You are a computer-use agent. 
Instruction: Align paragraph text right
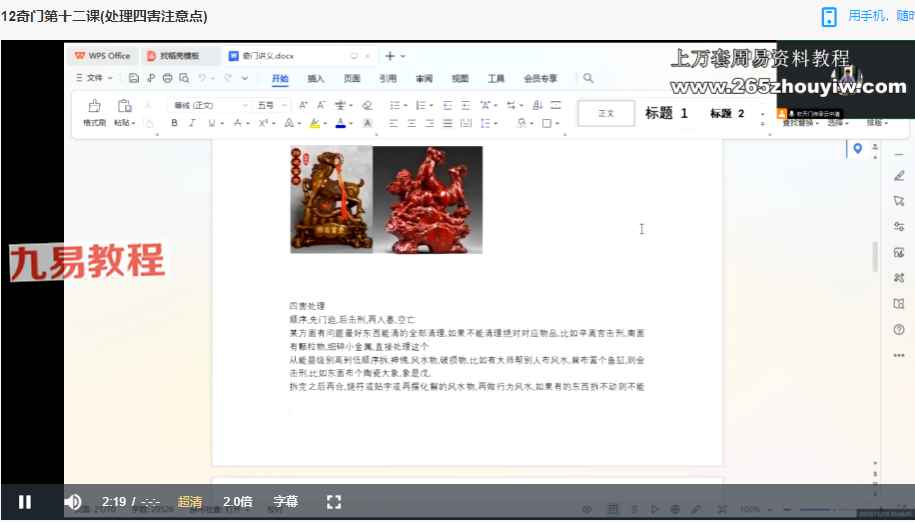pyautogui.click(x=429, y=123)
